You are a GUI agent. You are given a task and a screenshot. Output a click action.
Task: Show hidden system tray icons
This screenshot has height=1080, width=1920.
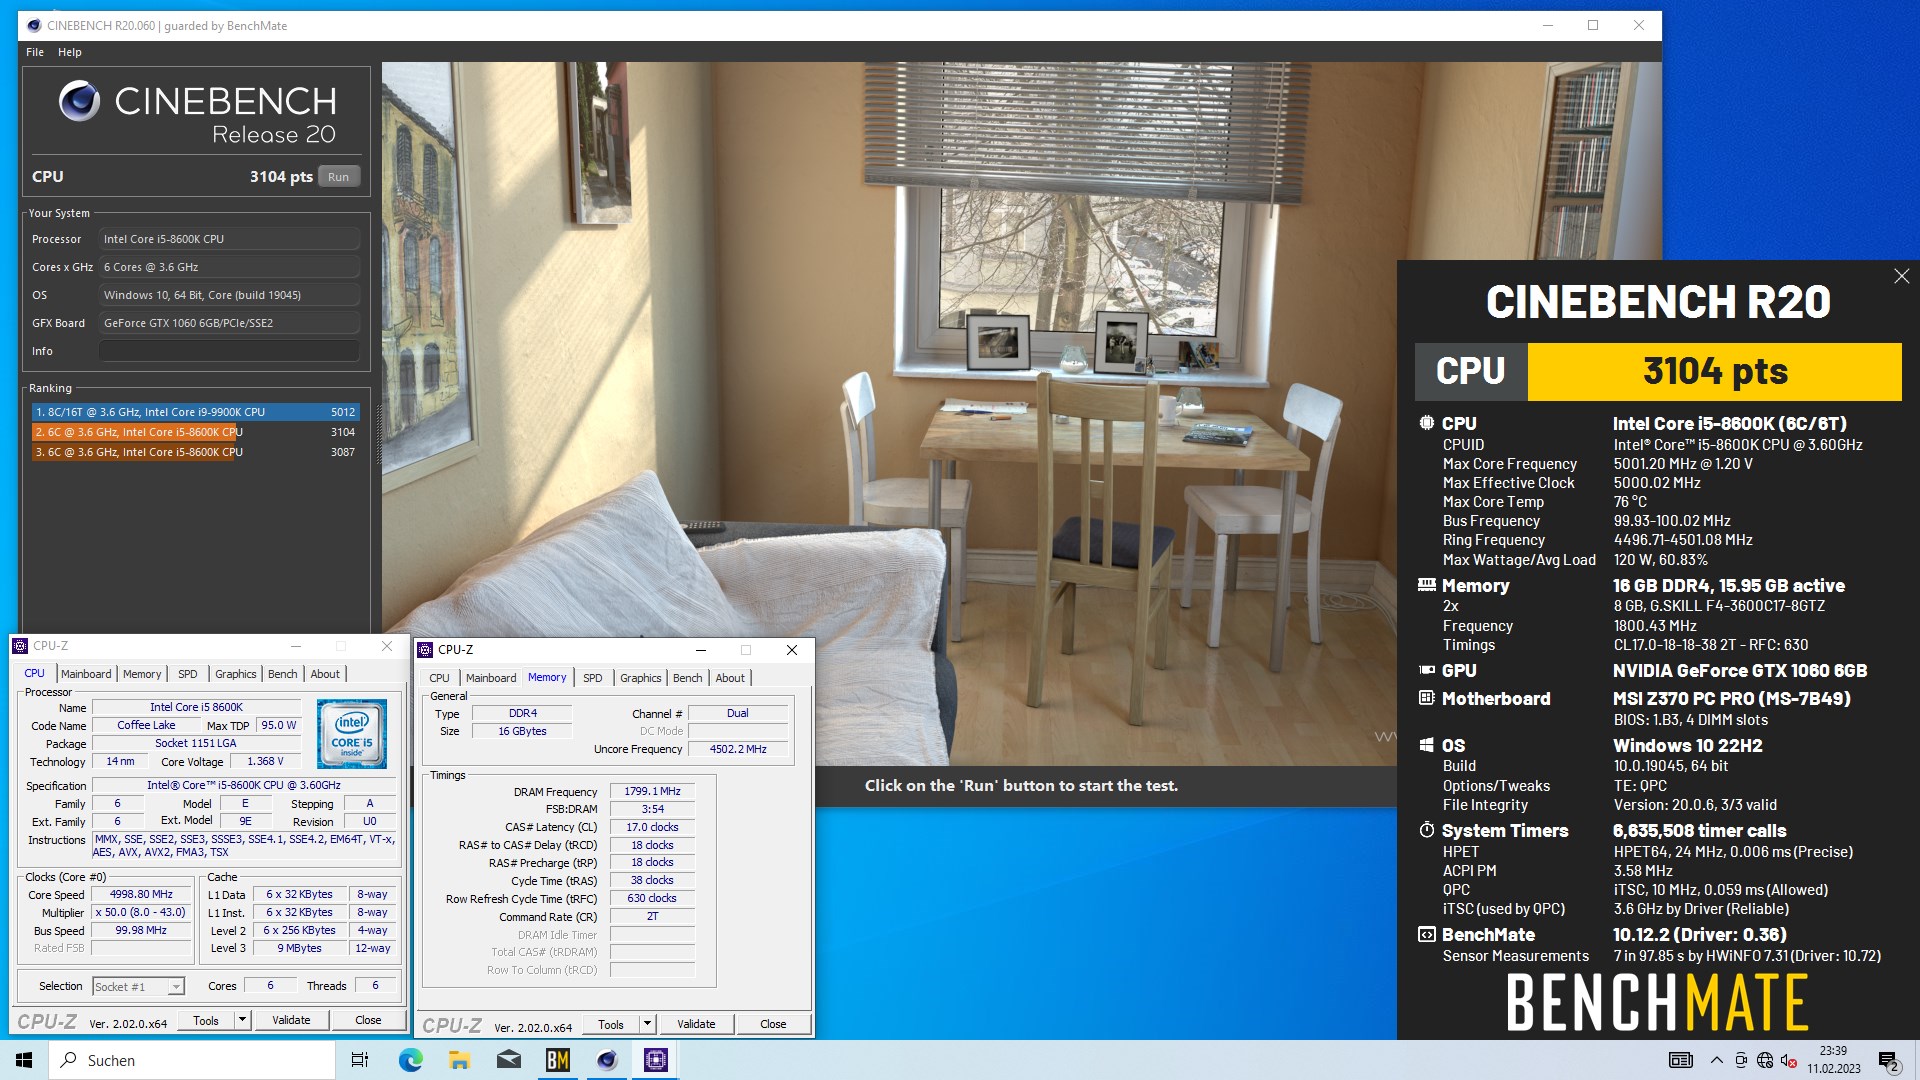pos(1717,1060)
